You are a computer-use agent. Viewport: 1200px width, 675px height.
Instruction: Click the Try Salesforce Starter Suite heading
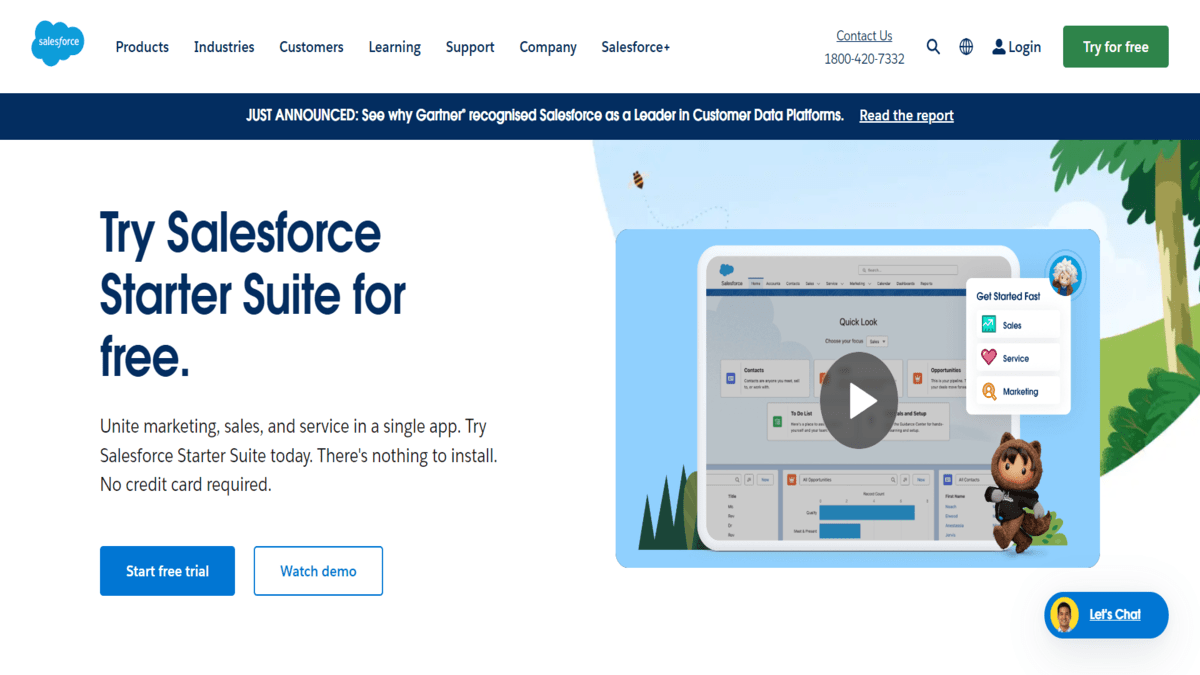click(x=253, y=295)
